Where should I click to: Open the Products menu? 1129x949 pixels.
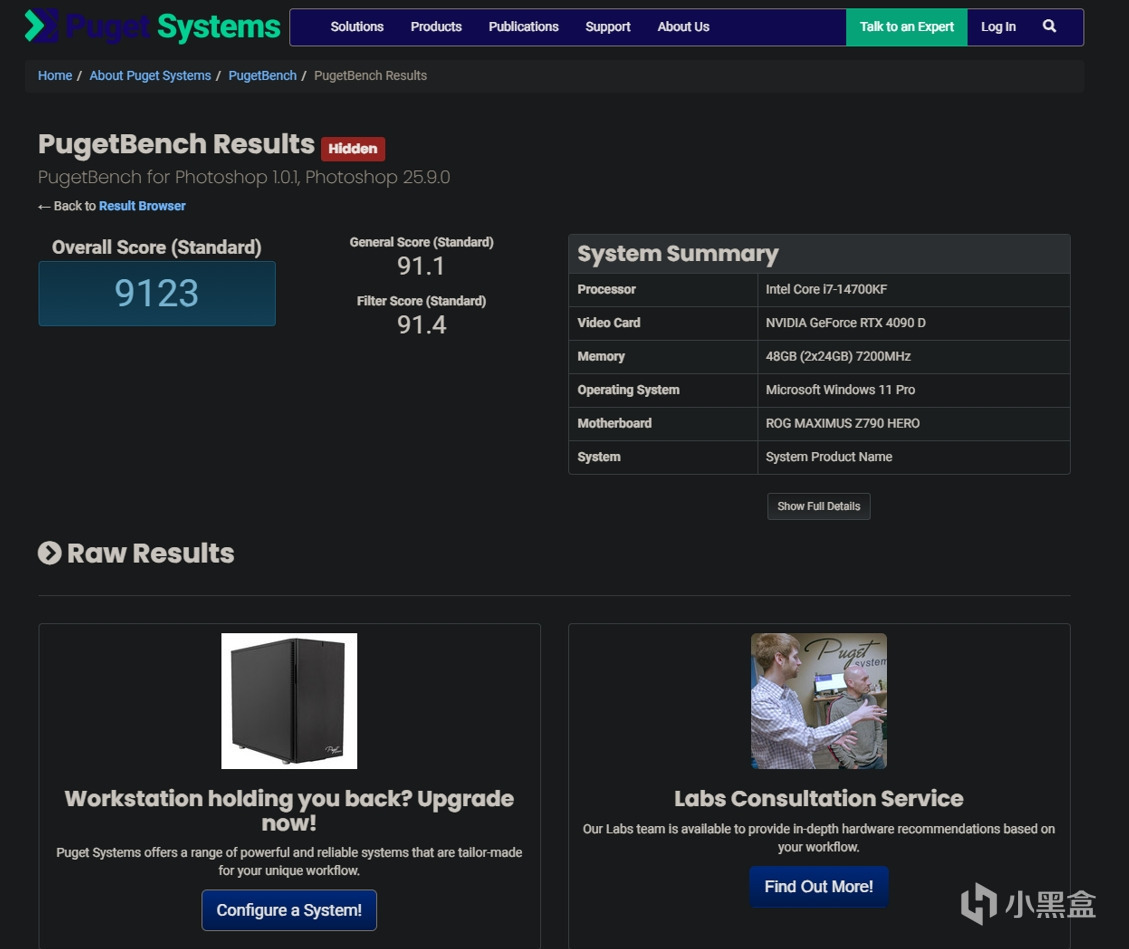pos(436,27)
